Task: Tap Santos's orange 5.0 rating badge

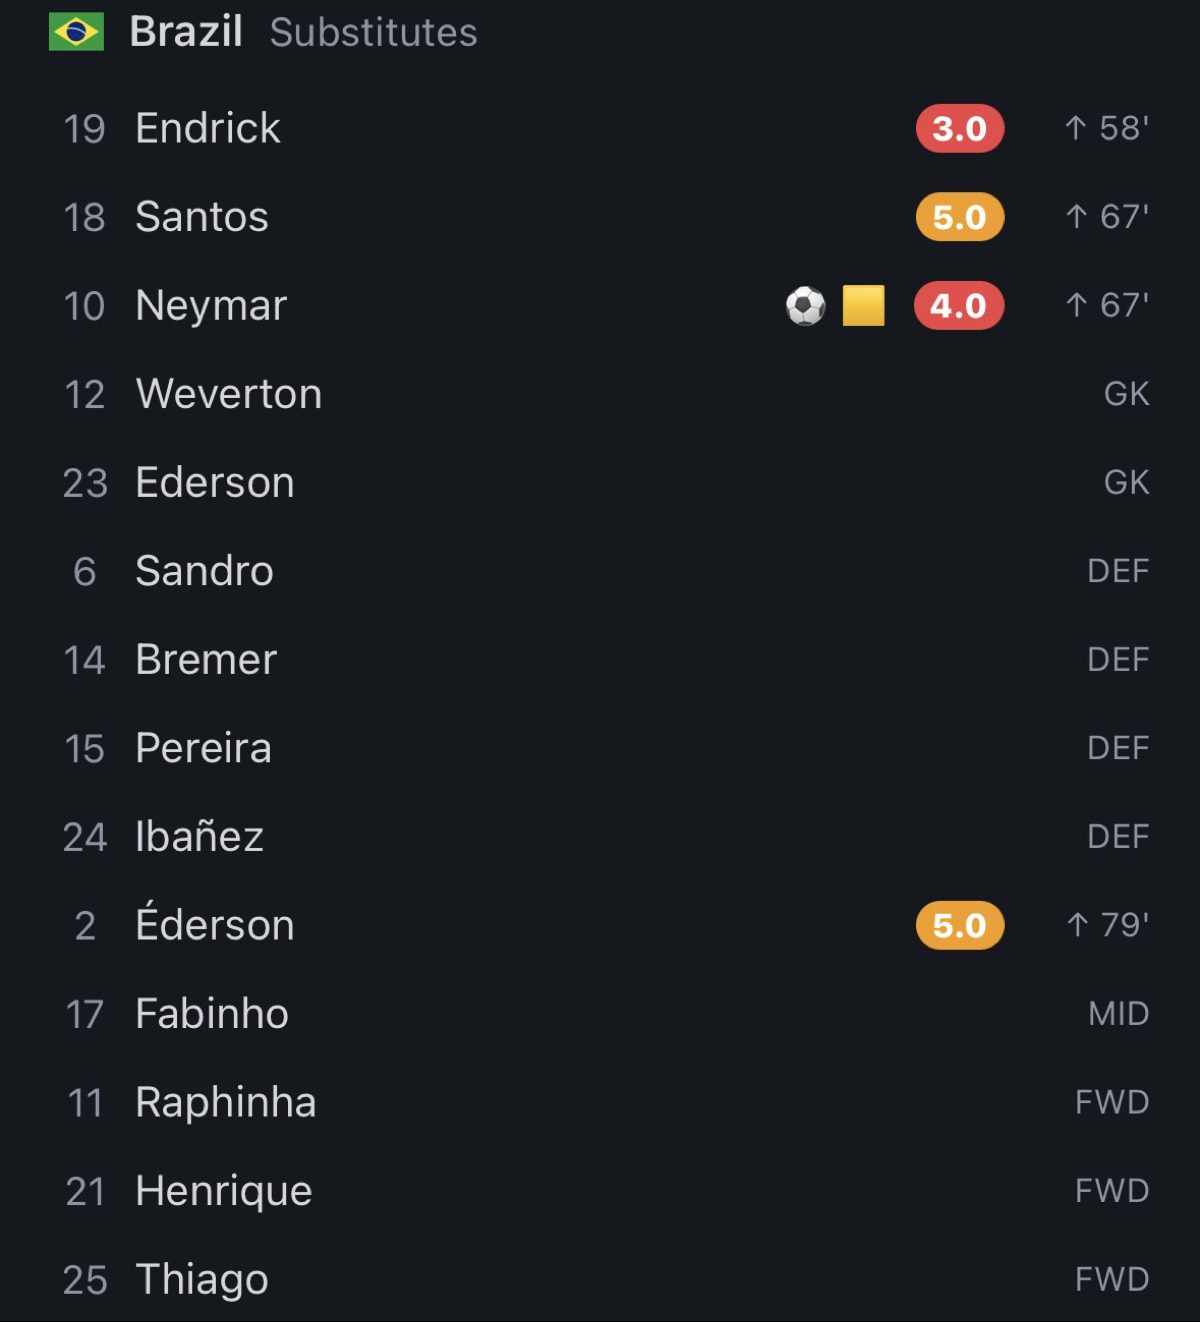Action: 960,217
